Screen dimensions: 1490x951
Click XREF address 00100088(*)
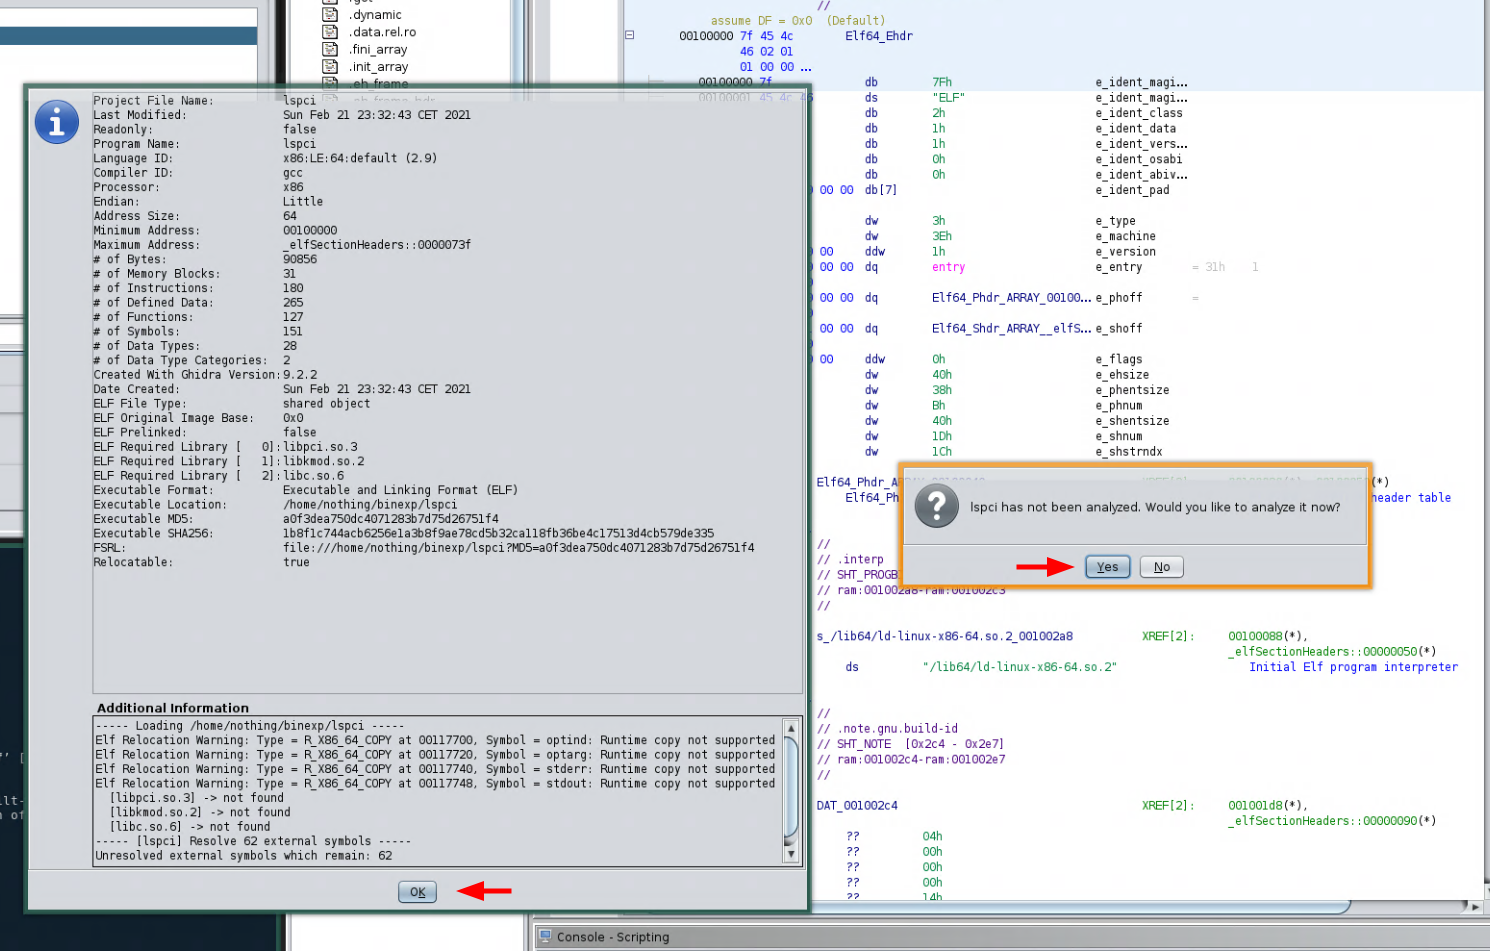[1267, 636]
